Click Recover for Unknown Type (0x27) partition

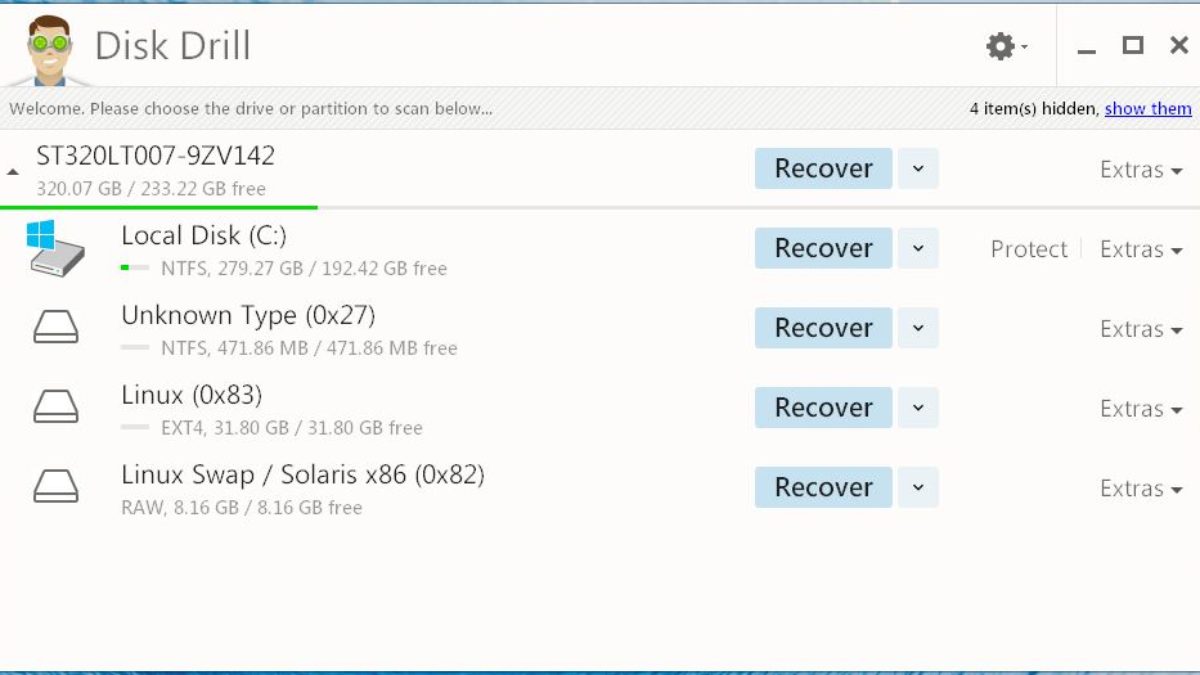823,328
